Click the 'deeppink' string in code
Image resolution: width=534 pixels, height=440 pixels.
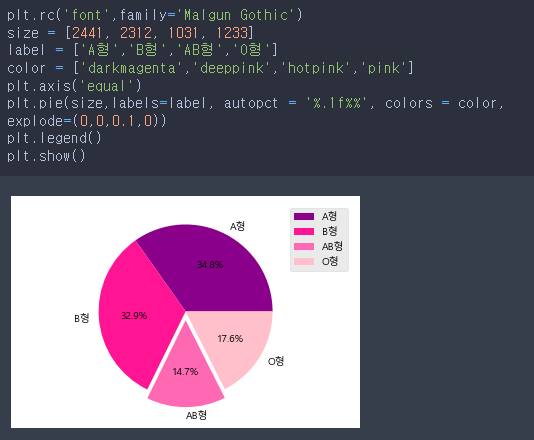point(232,68)
